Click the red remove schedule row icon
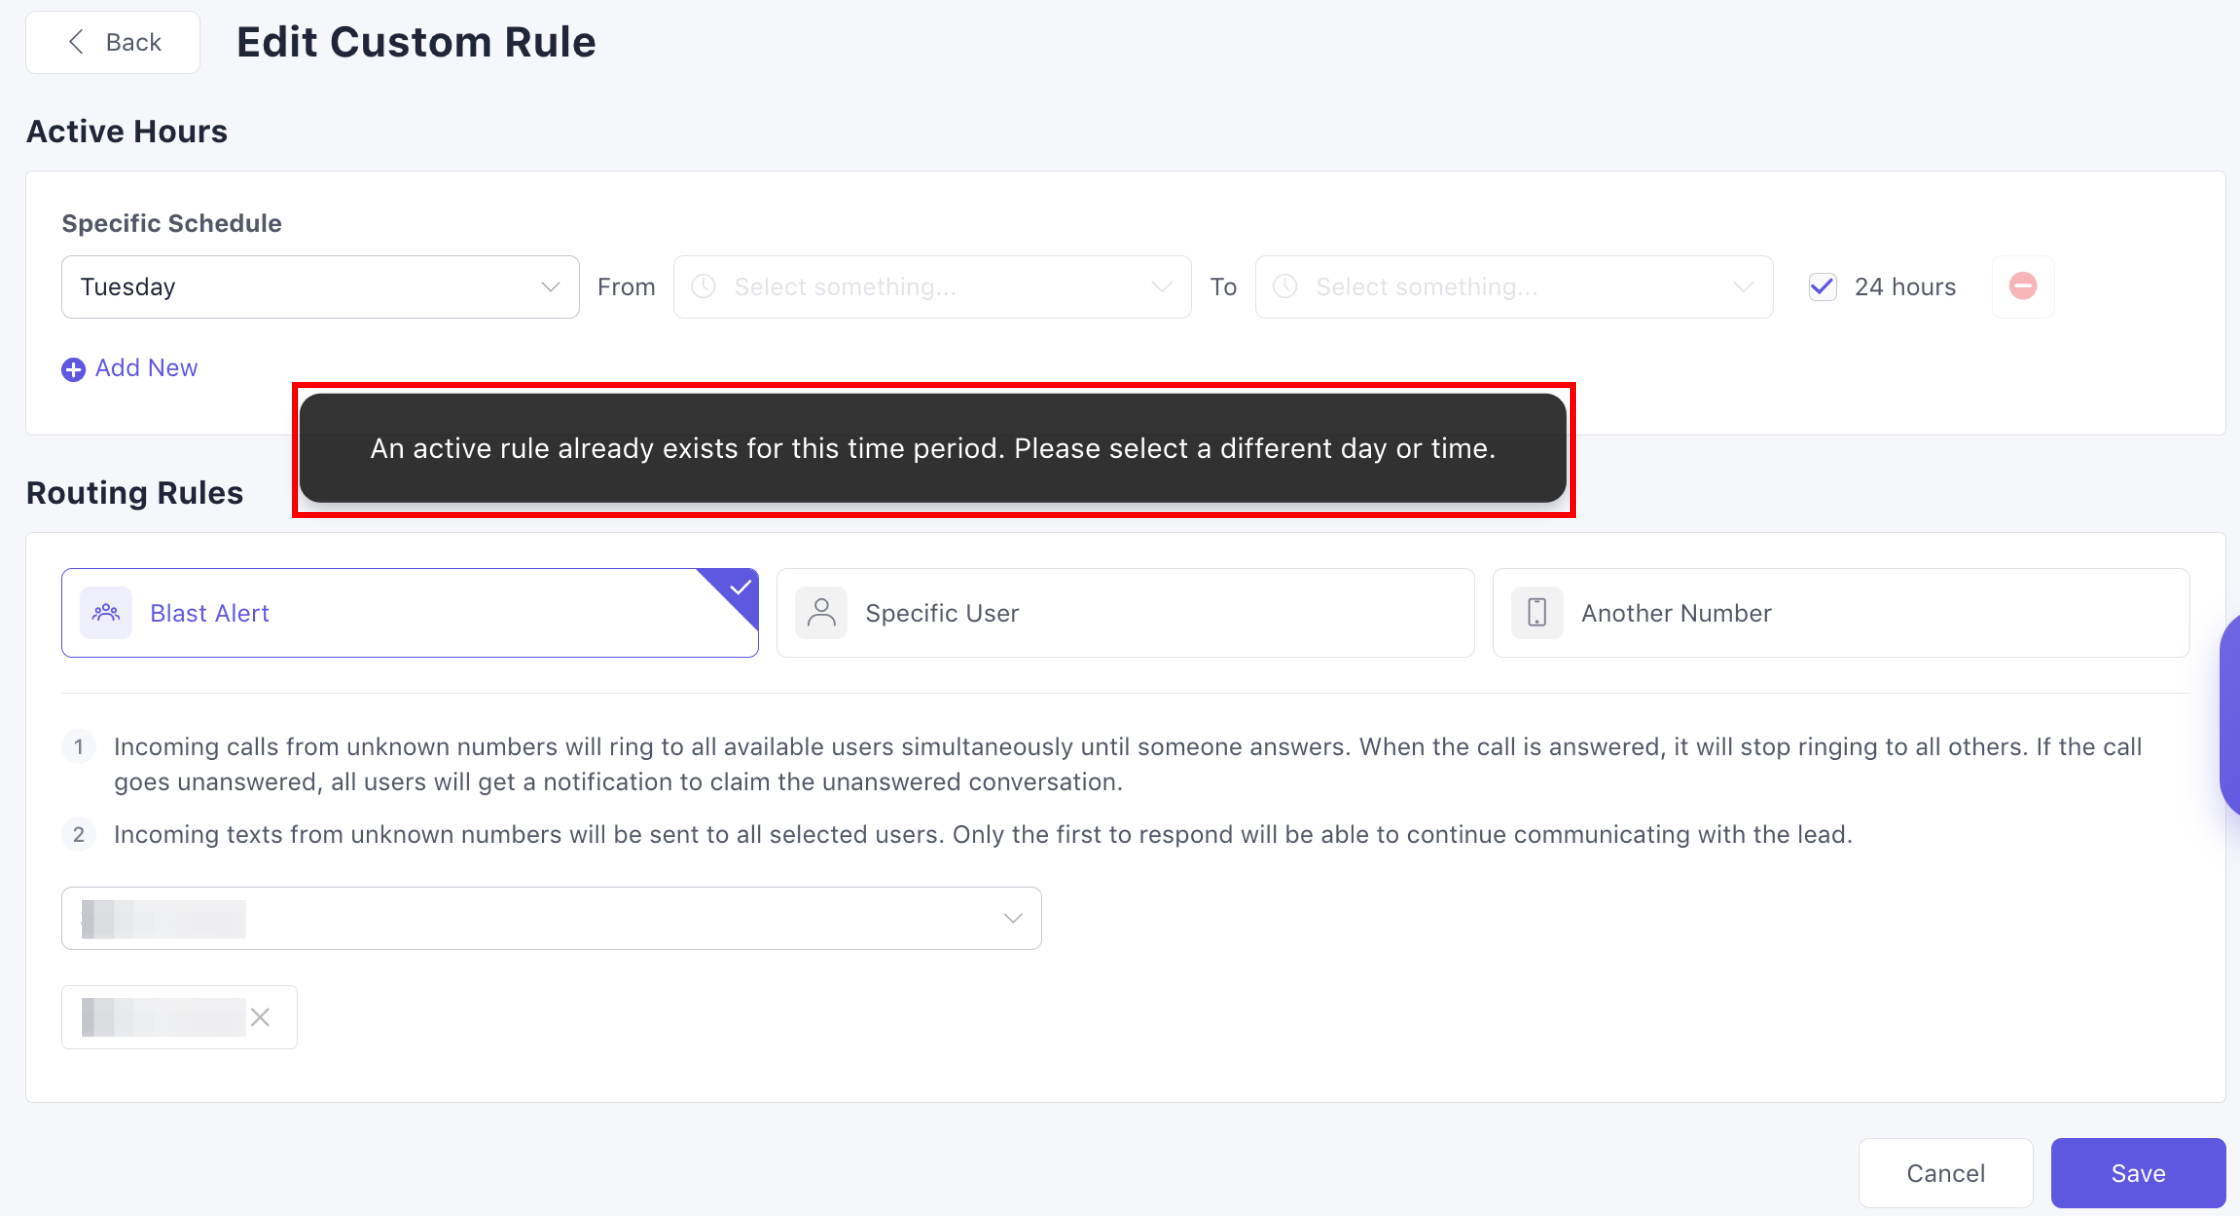Image resolution: width=2240 pixels, height=1216 pixels. click(x=2022, y=287)
